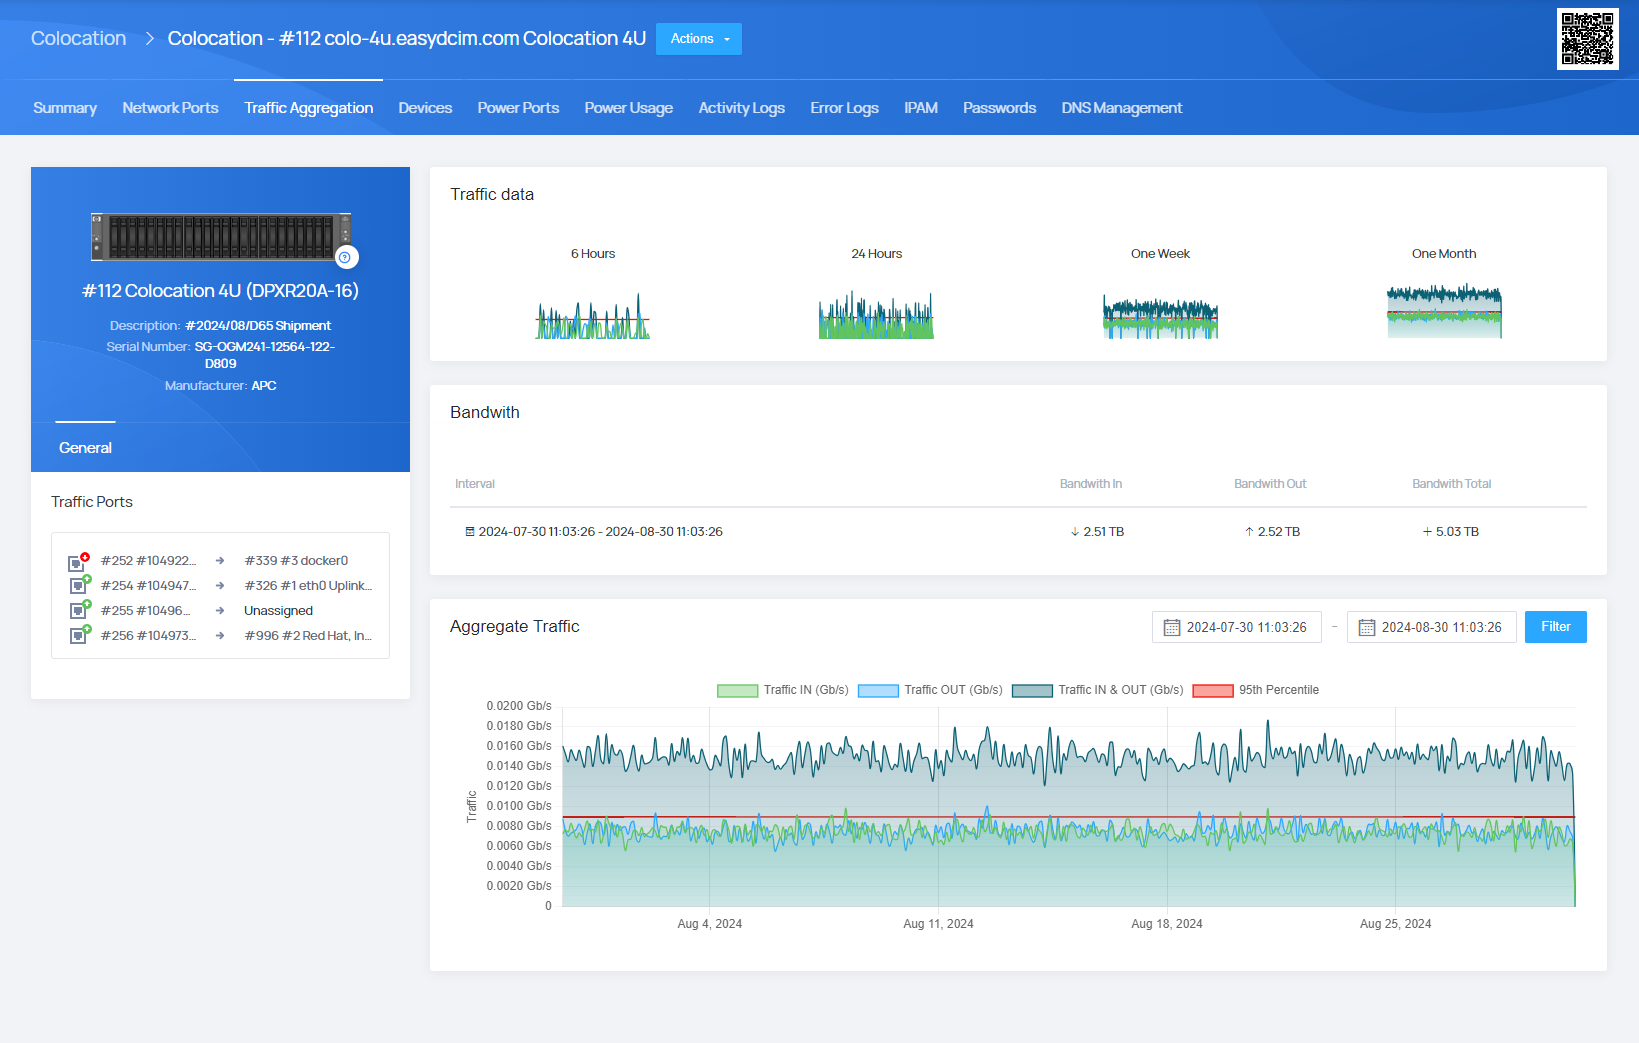Image resolution: width=1639 pixels, height=1043 pixels.
Task: Select the One Week traffic graph
Action: [1160, 314]
